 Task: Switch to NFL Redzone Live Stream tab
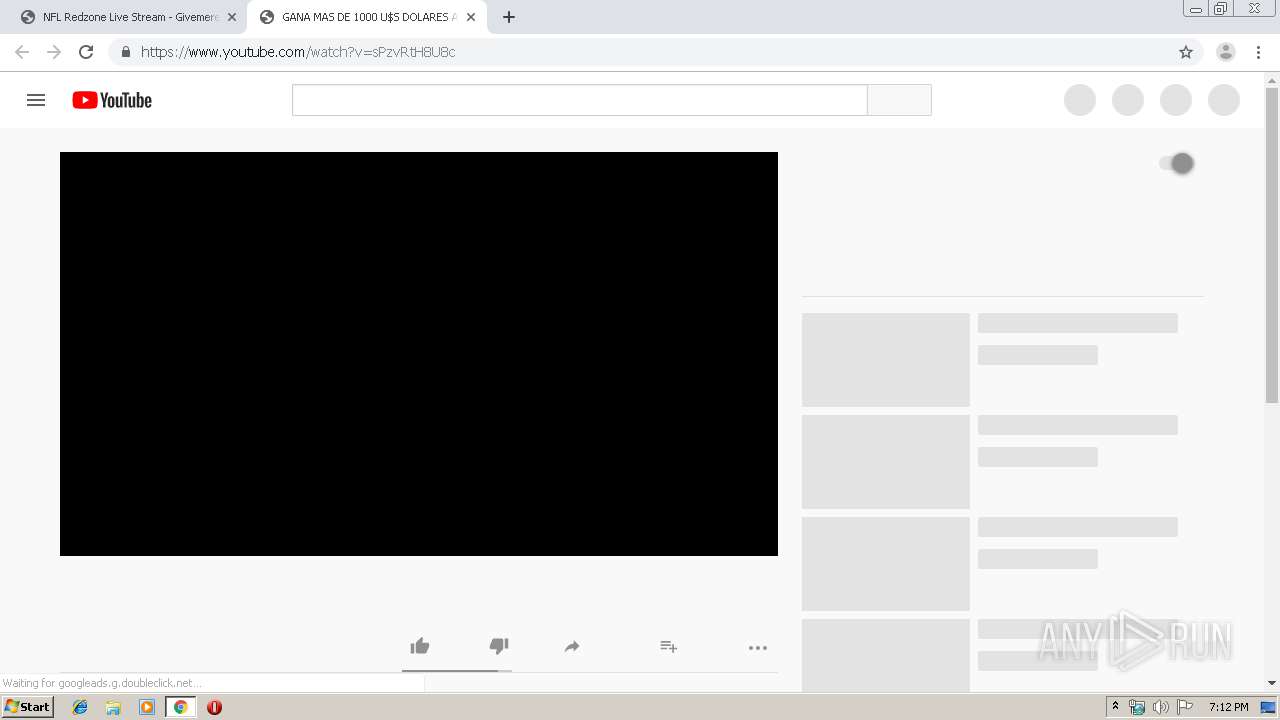[x=130, y=17]
